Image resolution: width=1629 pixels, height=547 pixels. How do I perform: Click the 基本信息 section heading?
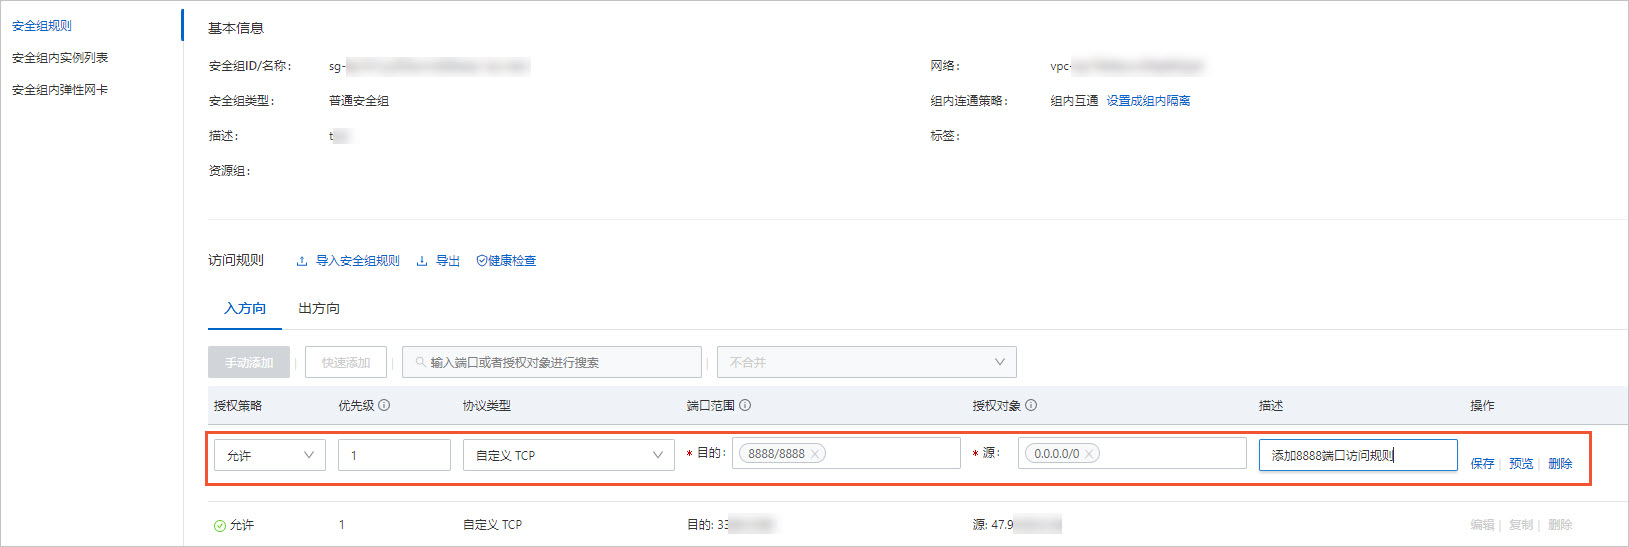point(236,28)
